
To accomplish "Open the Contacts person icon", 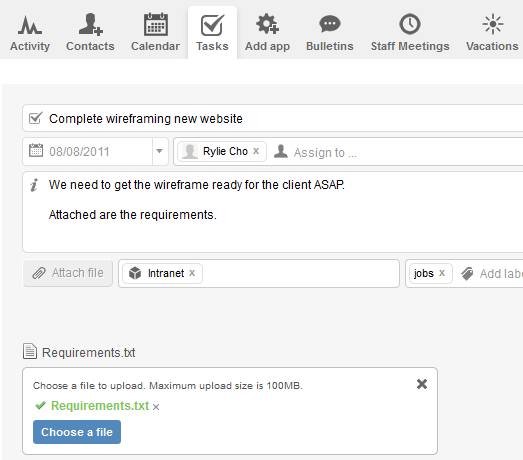I will [x=90, y=24].
